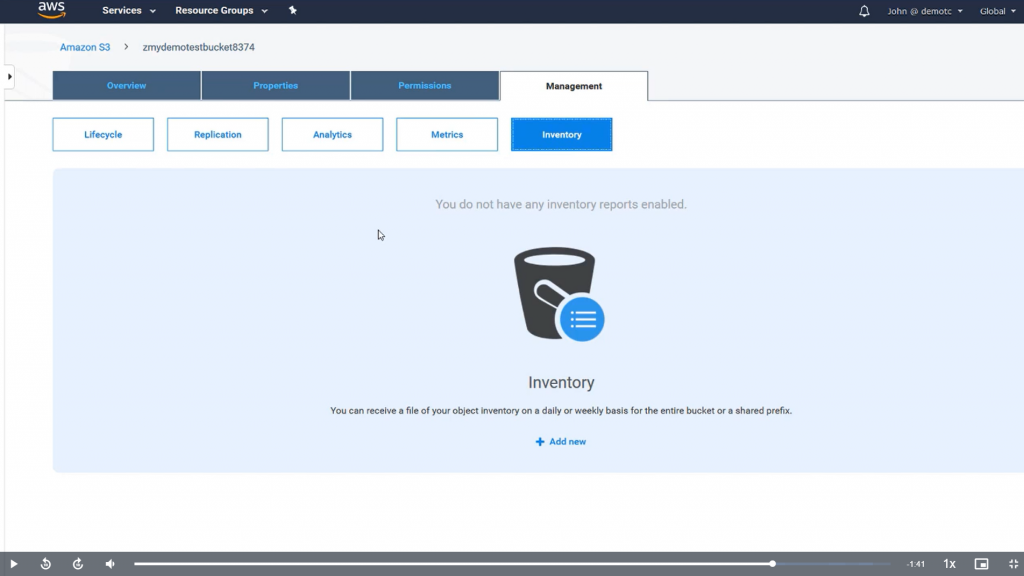The image size is (1024, 576).
Task: Play the video
Action: pos(14,564)
